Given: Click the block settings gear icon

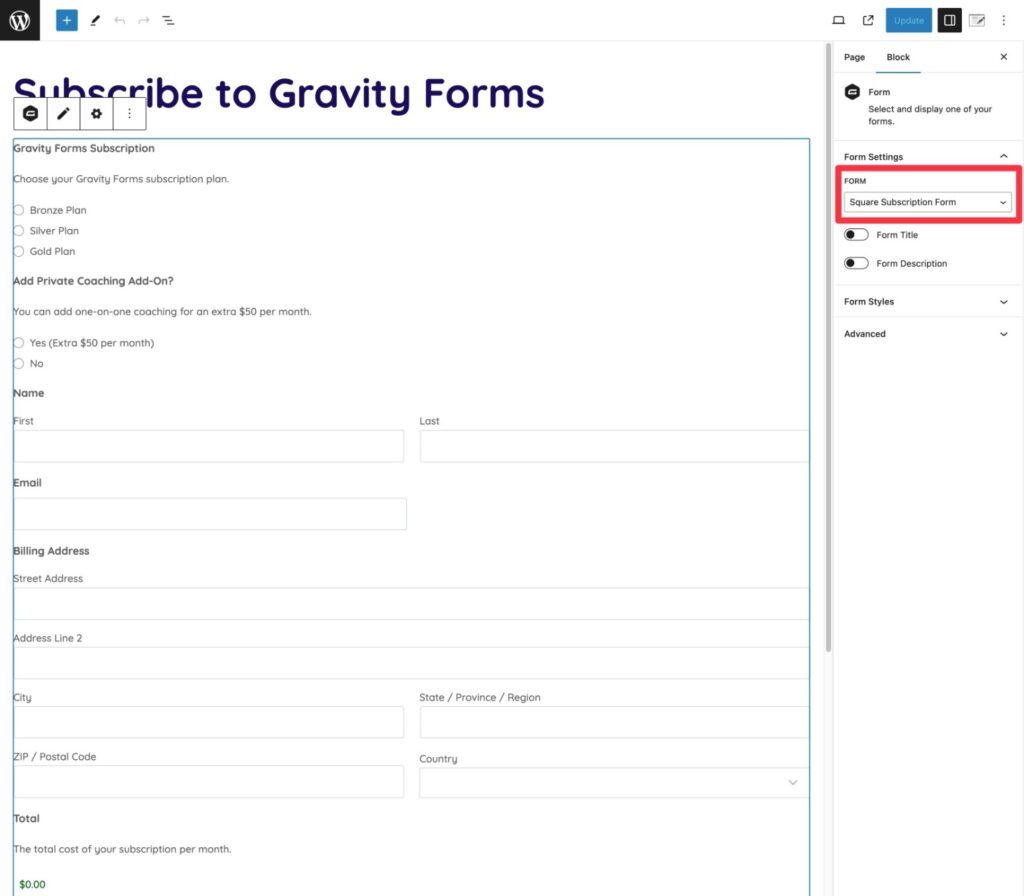Looking at the screenshot, I should click(96, 113).
